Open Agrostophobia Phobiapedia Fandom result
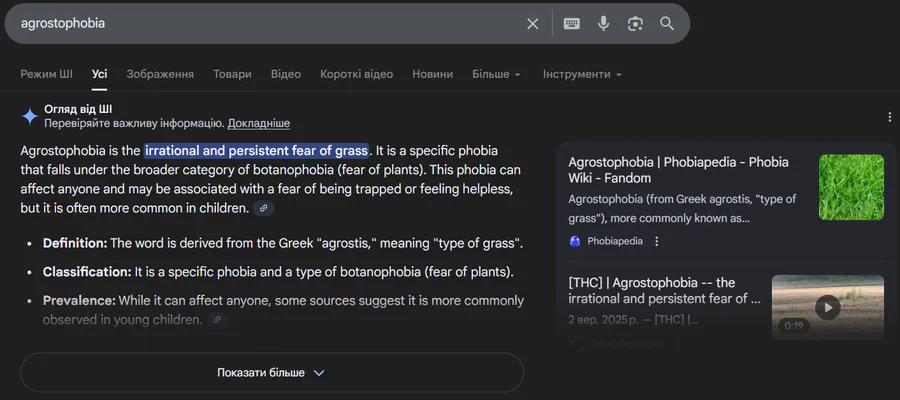The image size is (900, 400). click(678, 170)
